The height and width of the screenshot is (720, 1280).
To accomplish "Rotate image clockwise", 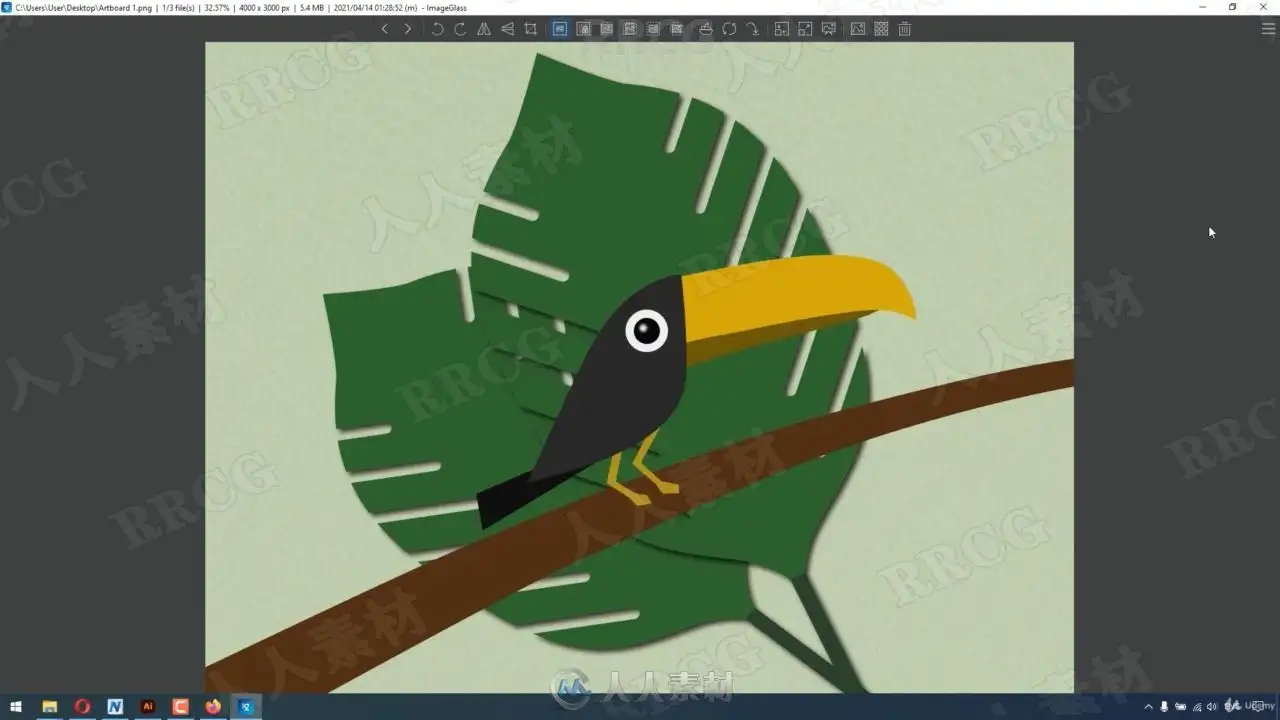I will point(460,29).
